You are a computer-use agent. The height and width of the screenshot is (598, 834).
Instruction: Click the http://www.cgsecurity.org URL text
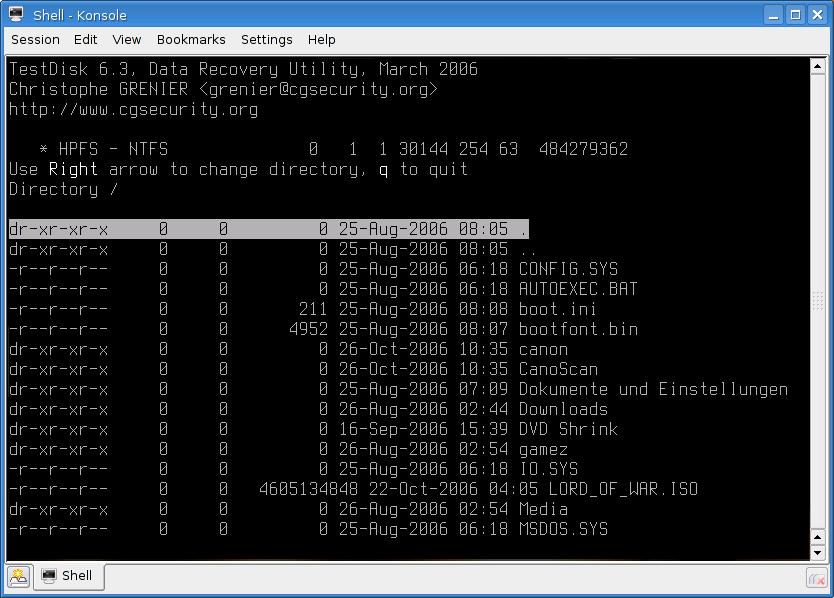(x=134, y=110)
